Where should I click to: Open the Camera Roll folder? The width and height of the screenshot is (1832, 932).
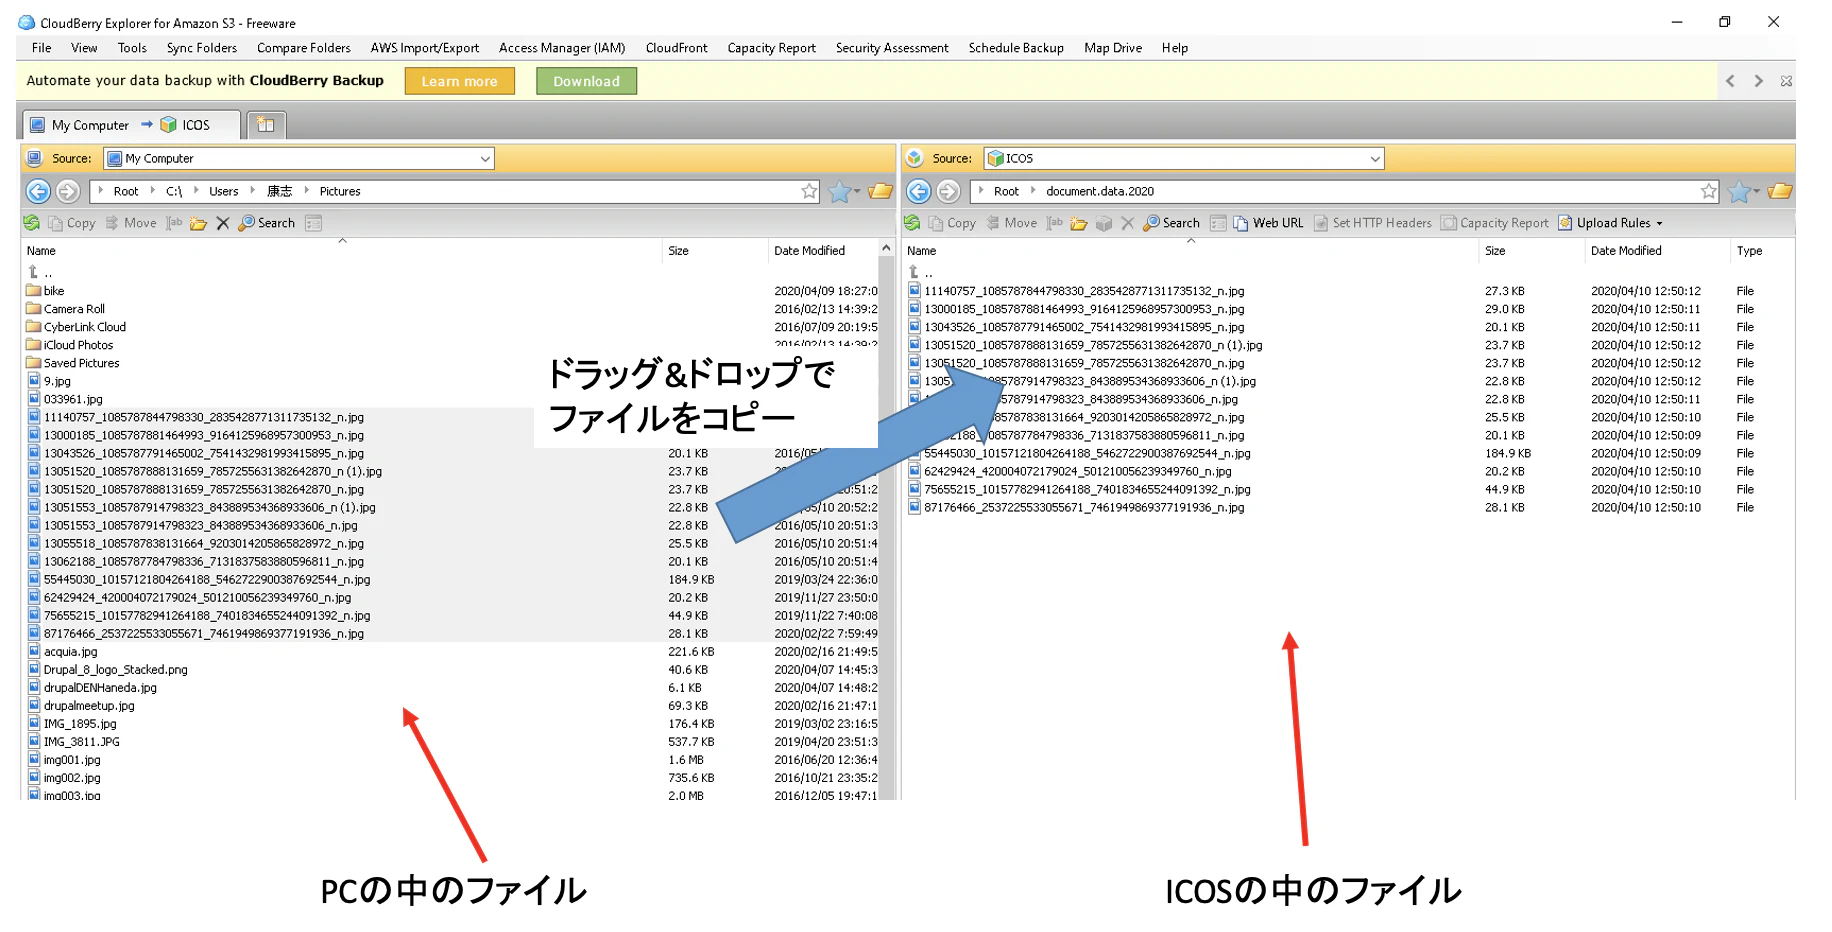click(x=74, y=309)
